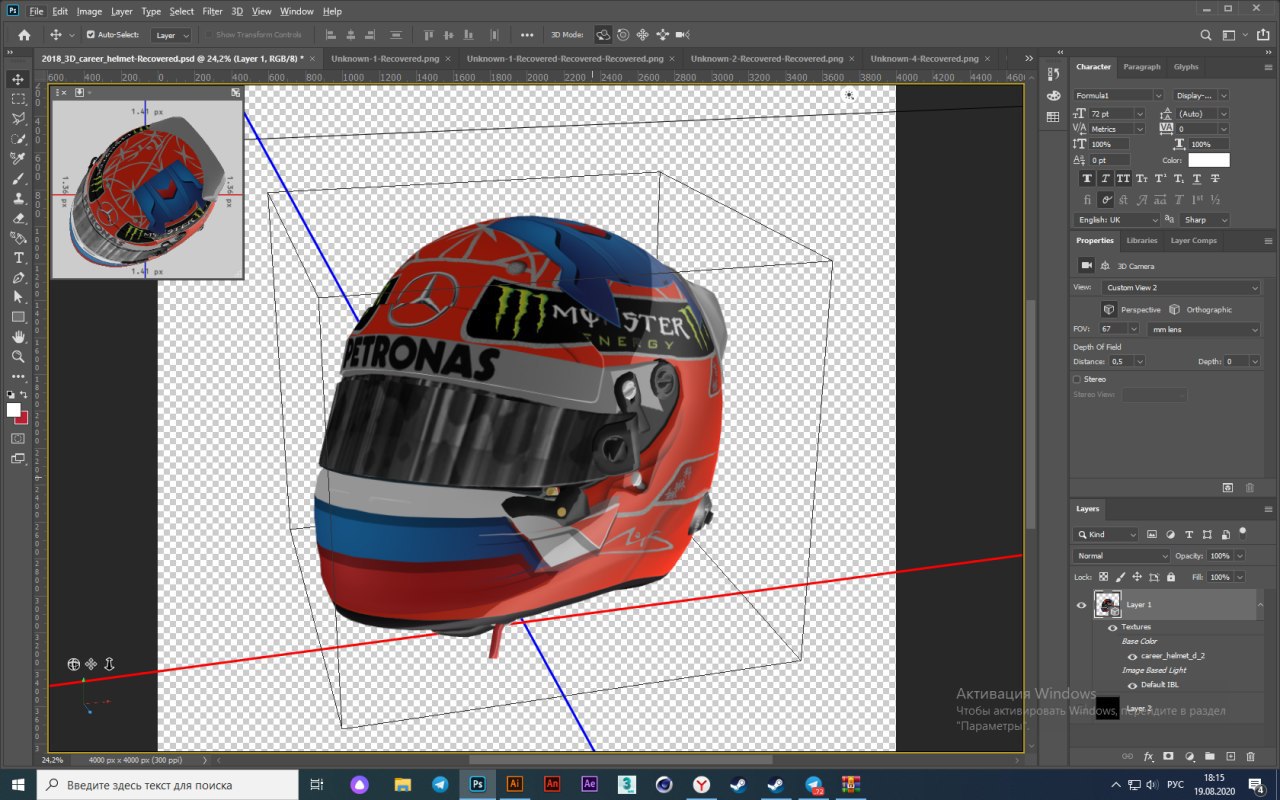Click the Windows taskbar search field

[167, 785]
